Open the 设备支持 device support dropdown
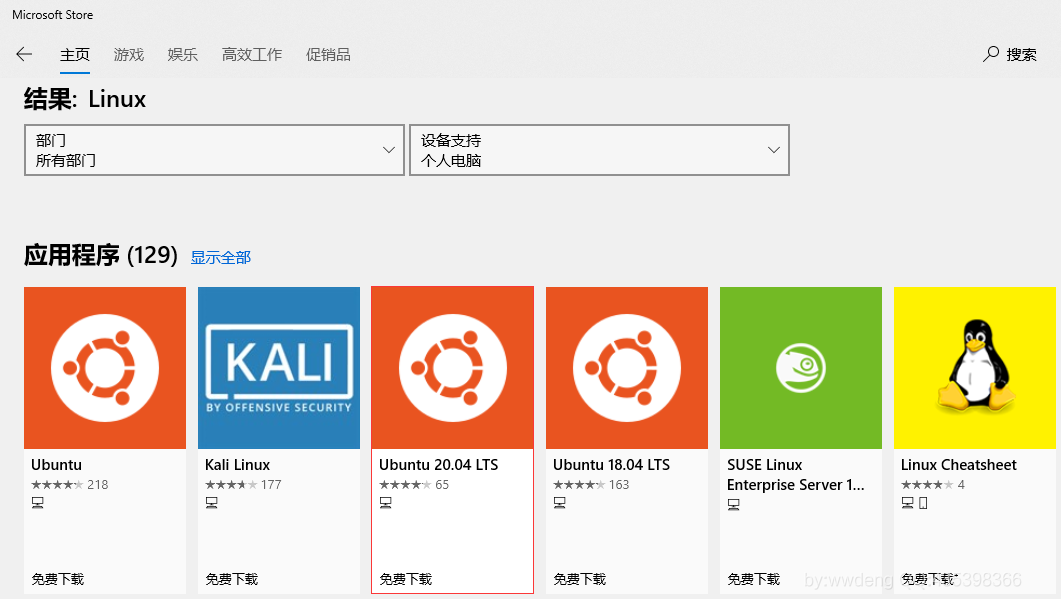1061x599 pixels. [598, 150]
